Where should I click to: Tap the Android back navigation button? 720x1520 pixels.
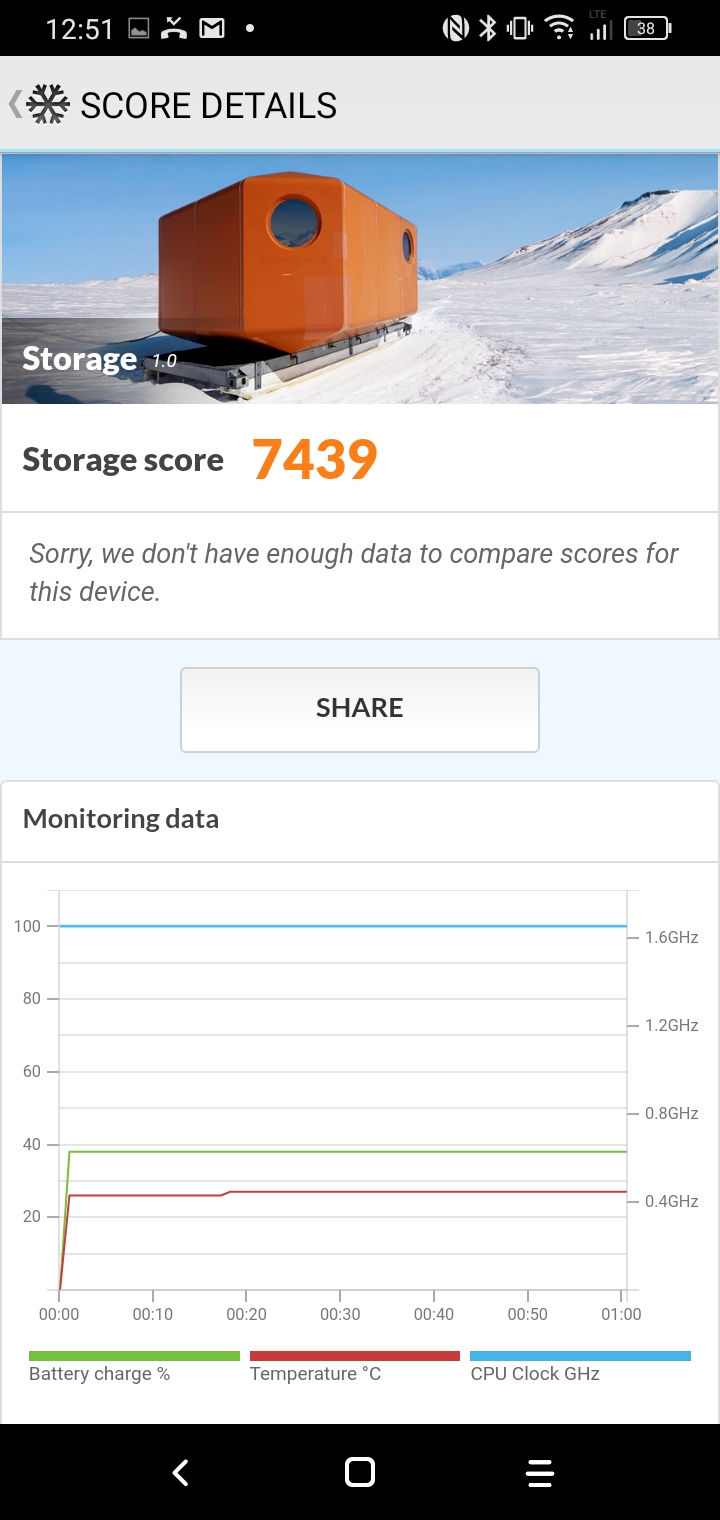[x=181, y=1472]
